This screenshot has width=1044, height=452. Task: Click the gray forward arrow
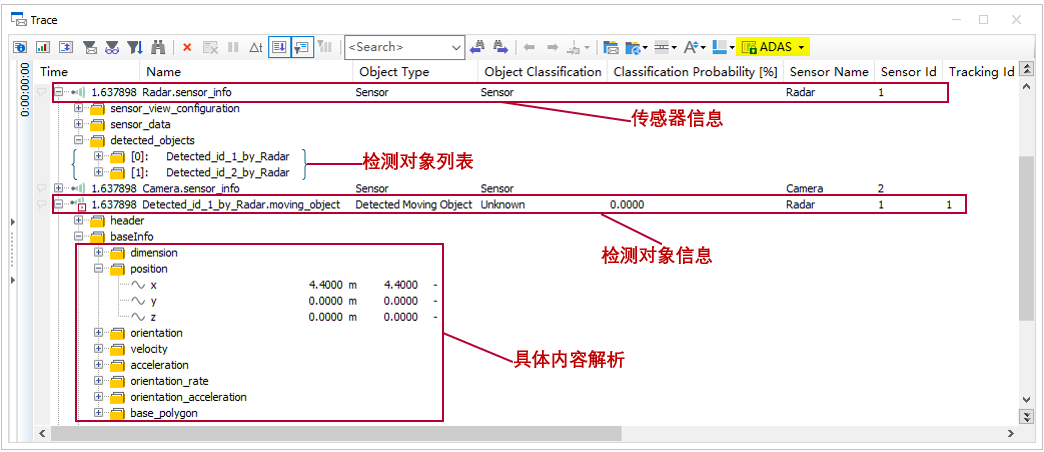(552, 47)
